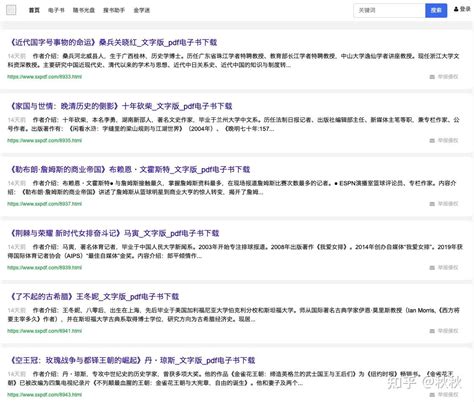The image size is (474, 402).
Task: Click the 登录 login link
Action: tap(465, 9)
